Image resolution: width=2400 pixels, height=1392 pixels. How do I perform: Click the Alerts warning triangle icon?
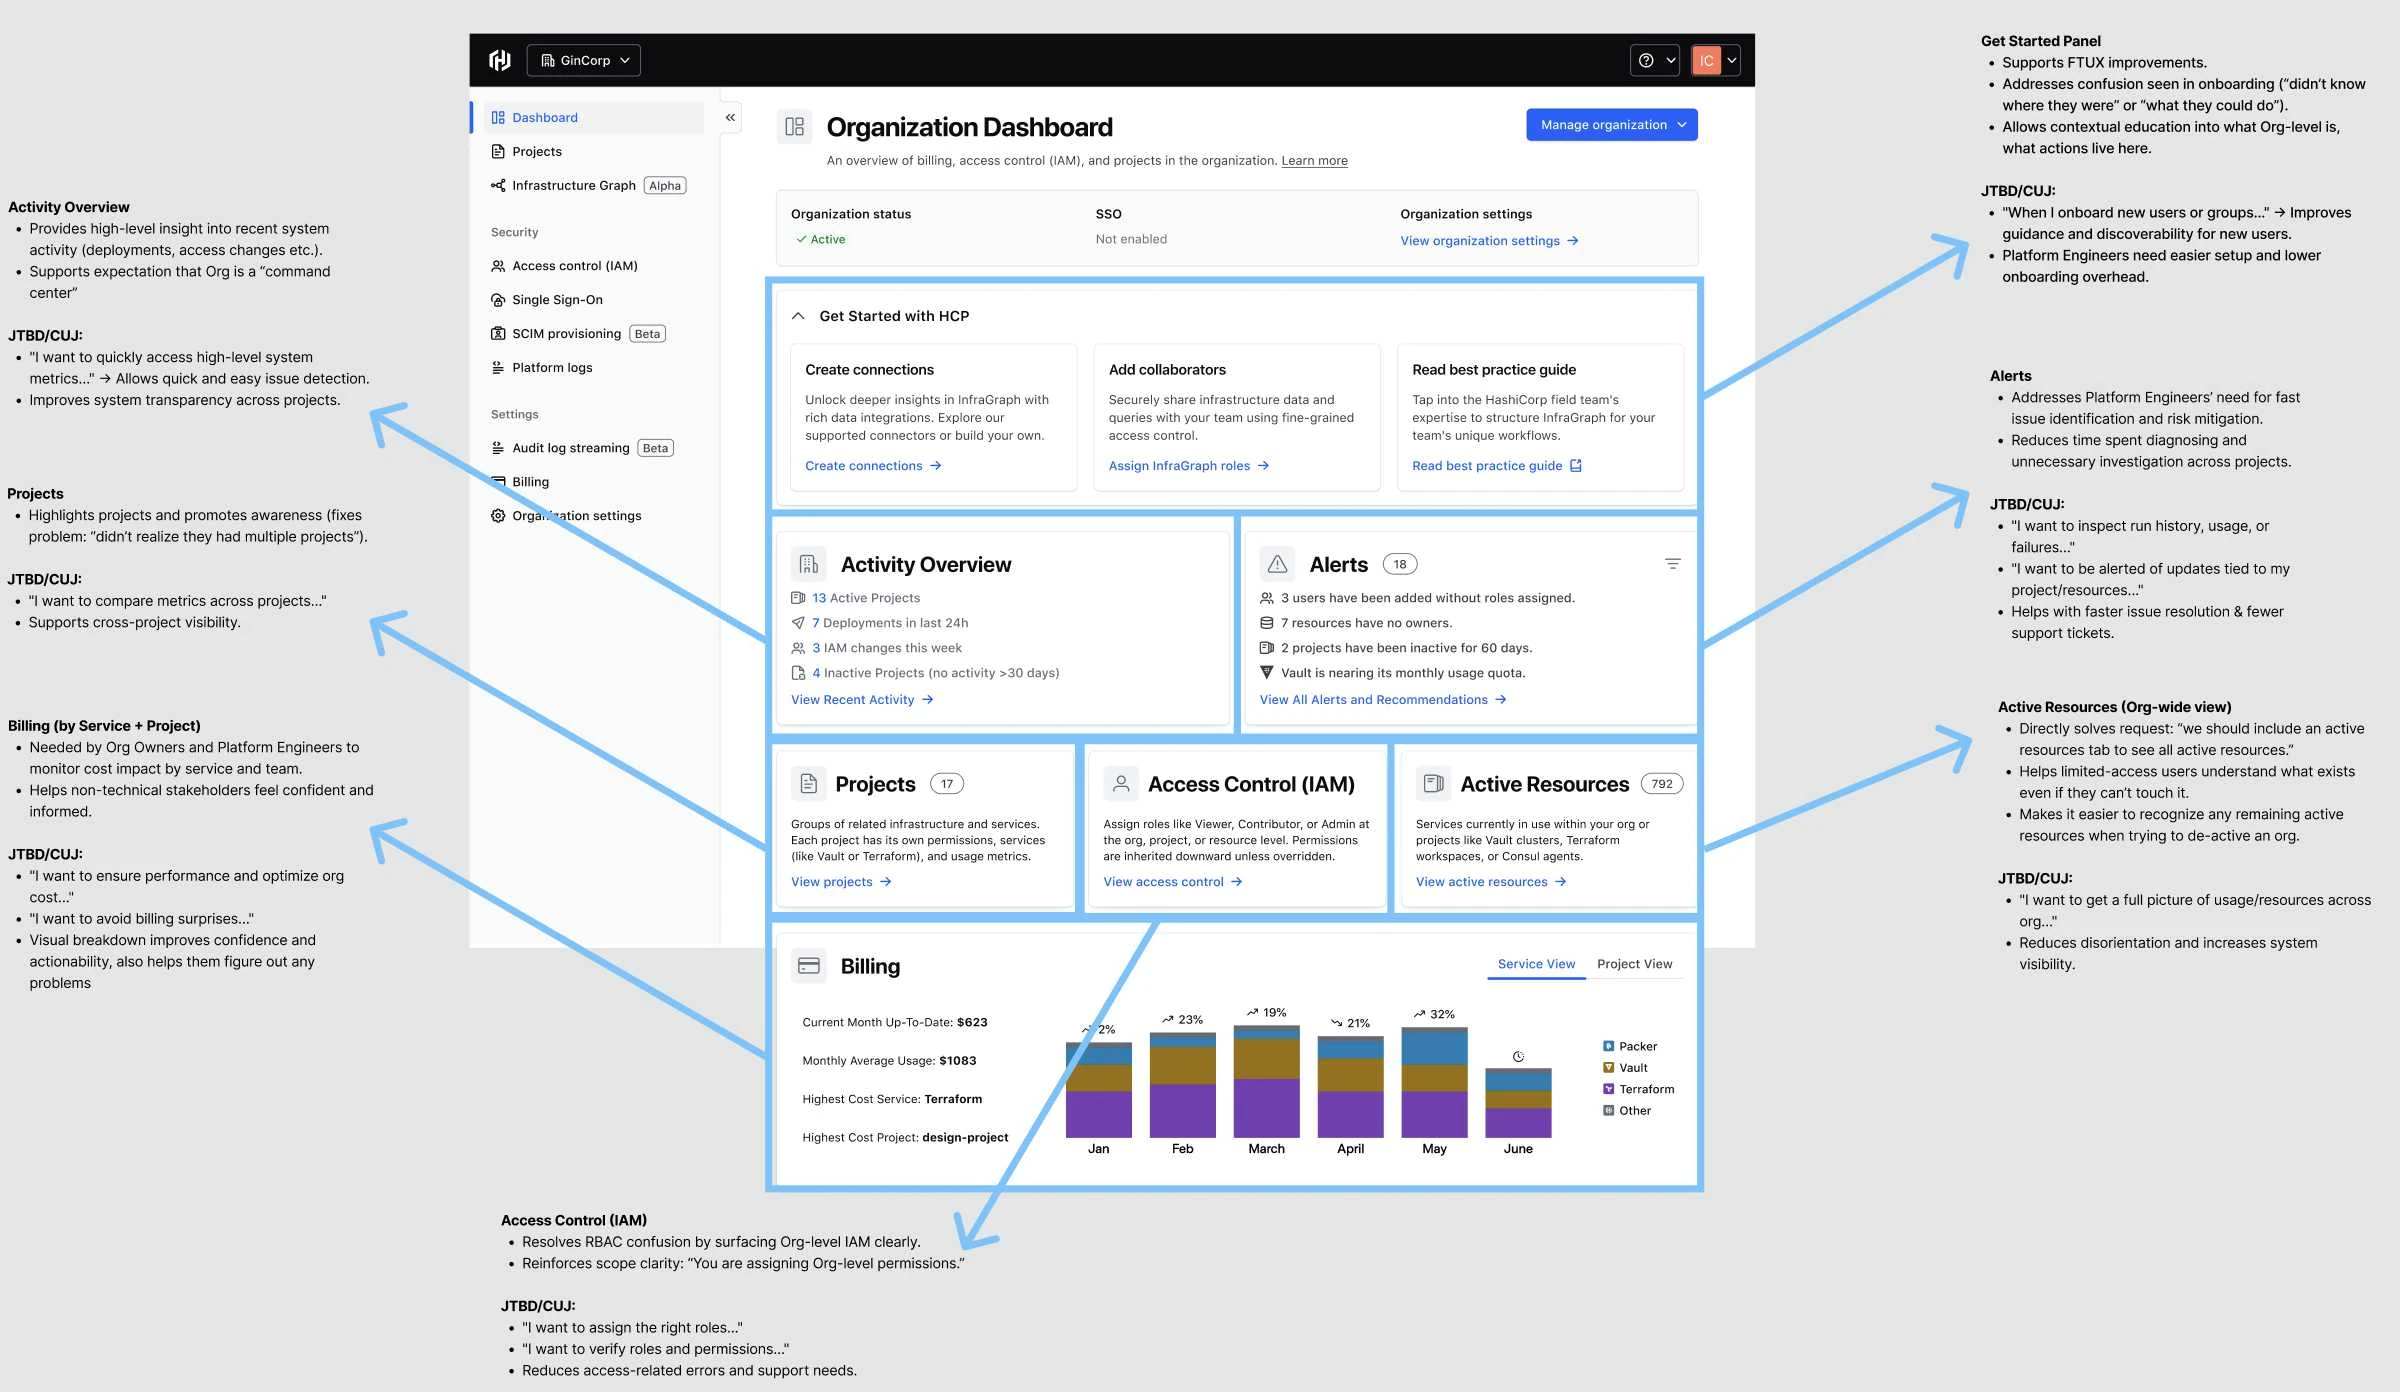pyautogui.click(x=1277, y=564)
